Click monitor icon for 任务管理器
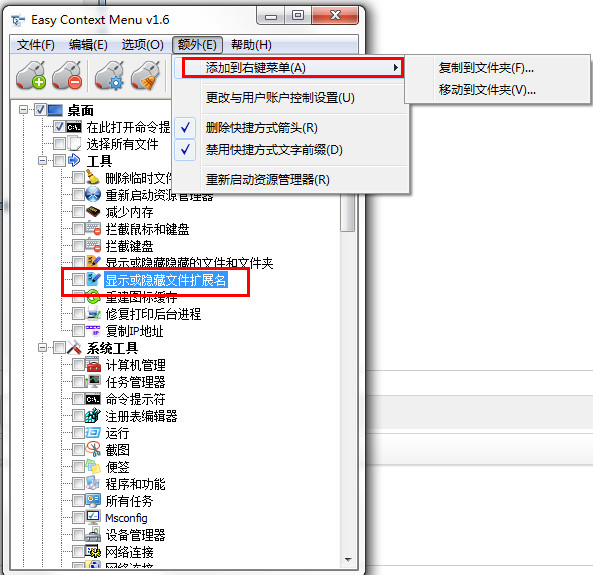The width and height of the screenshot is (593, 575). coord(93,382)
